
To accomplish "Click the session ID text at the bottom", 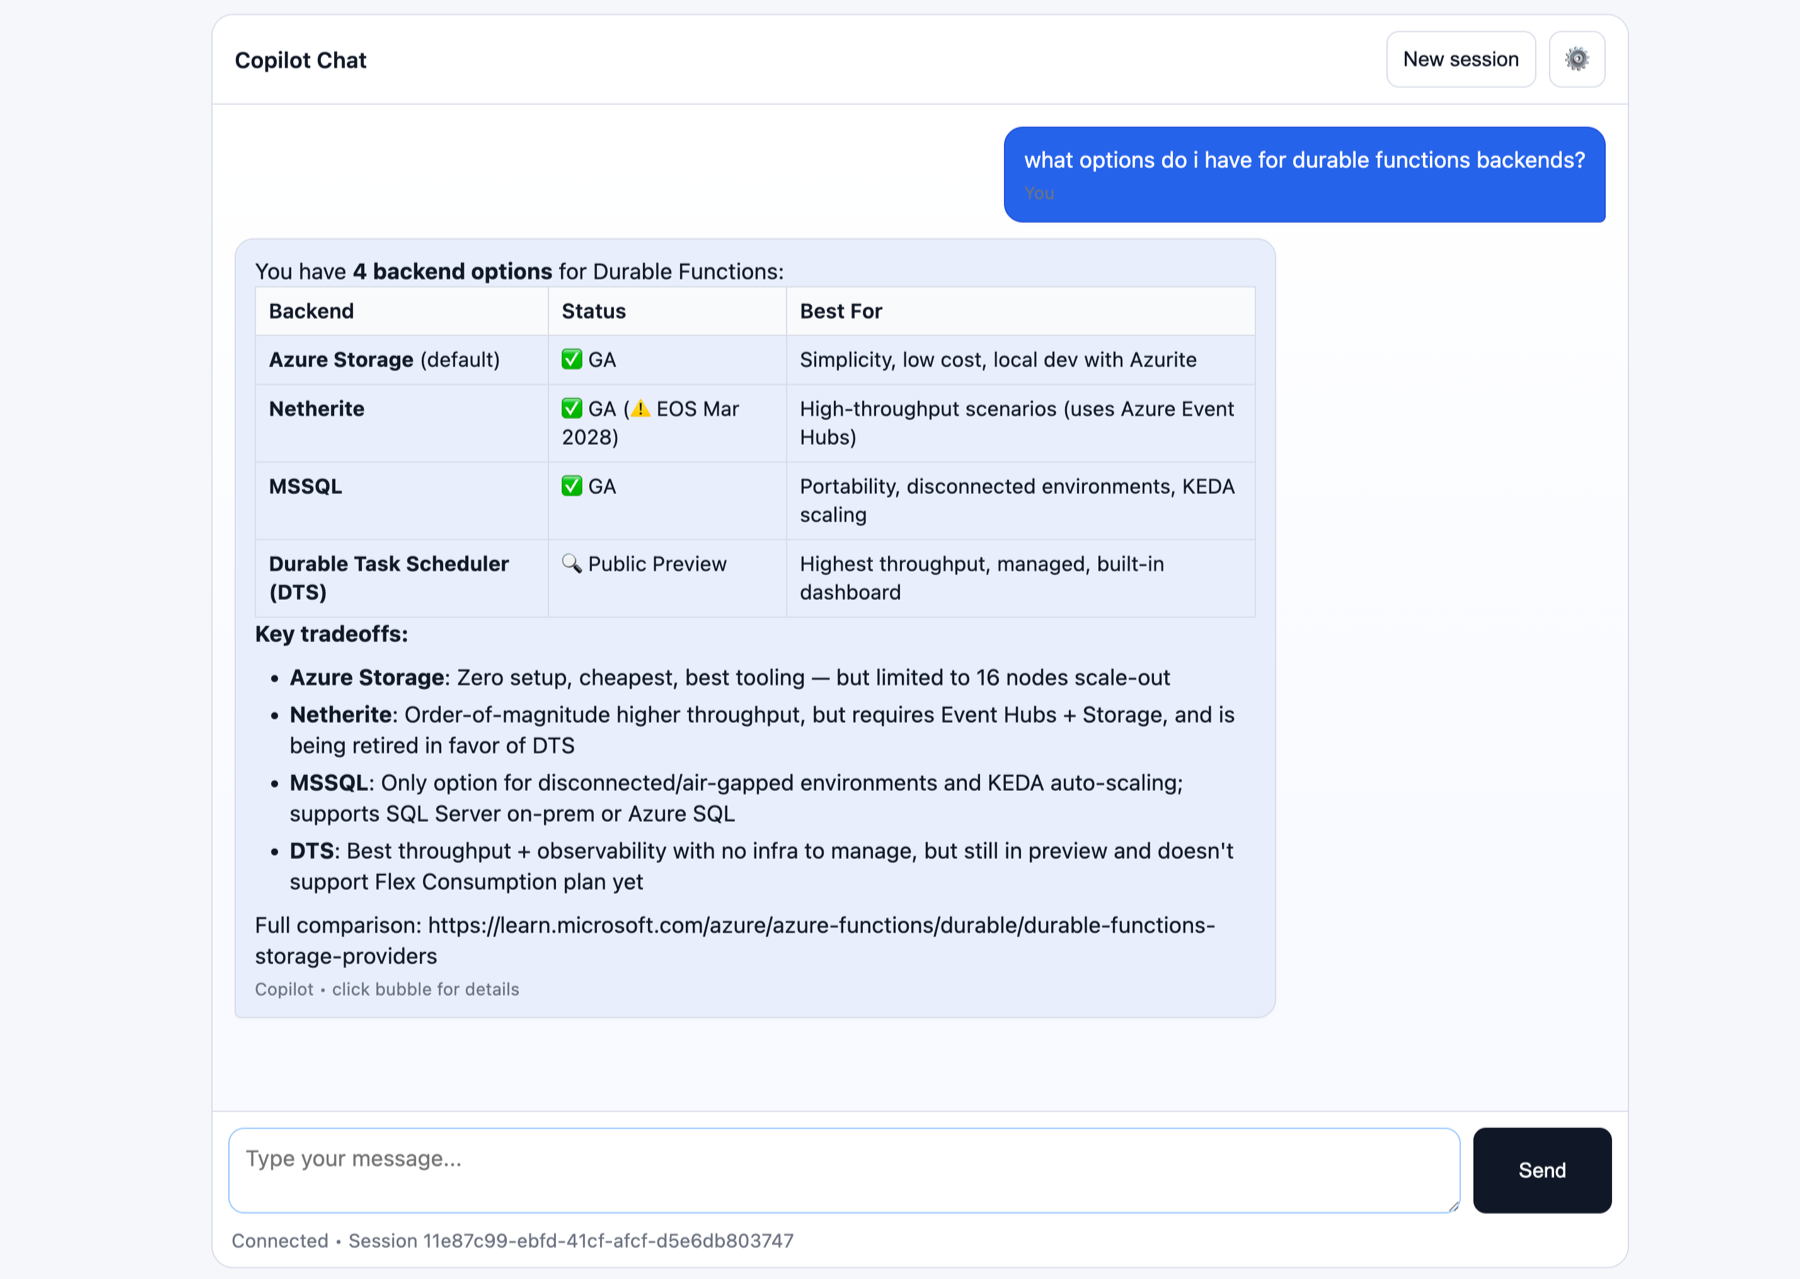I will click(x=512, y=1240).
